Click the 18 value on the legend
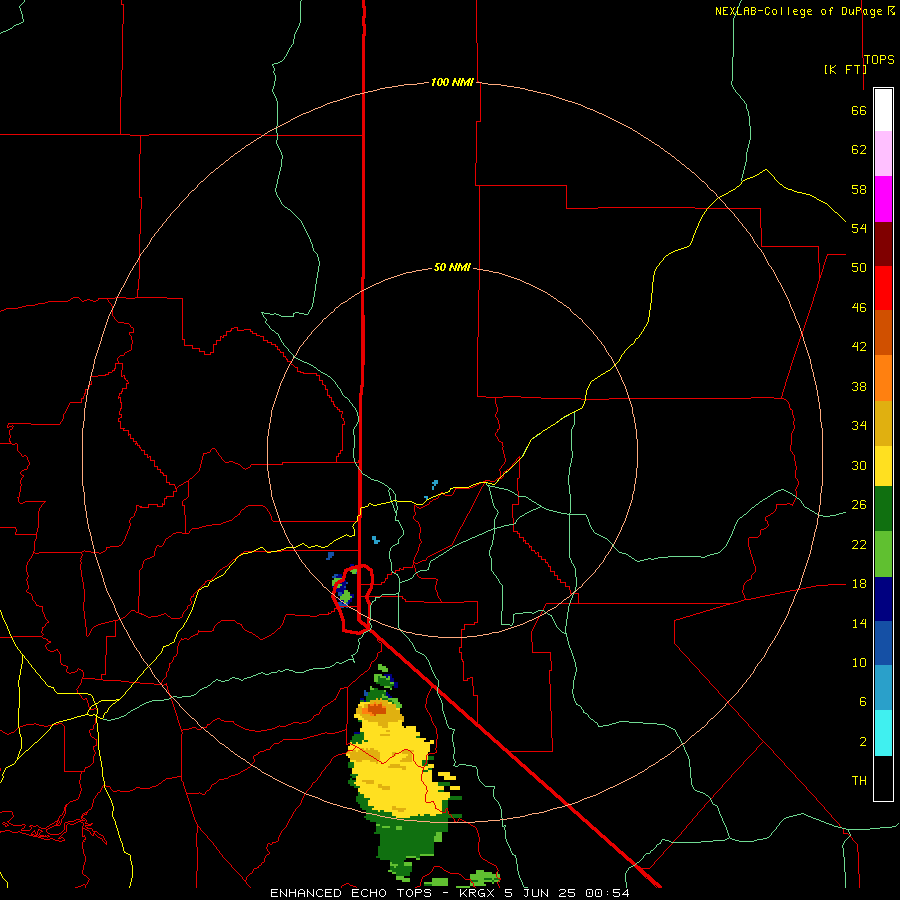Image resolution: width=900 pixels, height=900 pixels. coord(859,584)
